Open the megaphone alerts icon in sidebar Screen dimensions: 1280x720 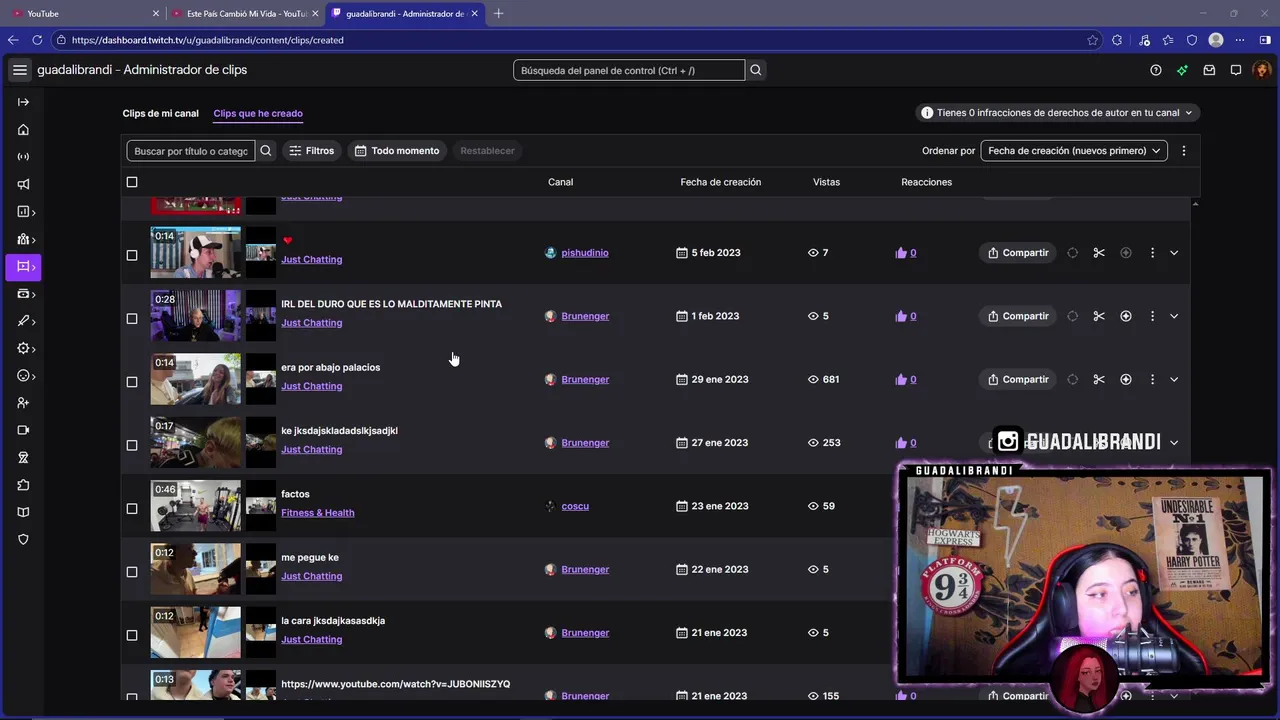23,184
